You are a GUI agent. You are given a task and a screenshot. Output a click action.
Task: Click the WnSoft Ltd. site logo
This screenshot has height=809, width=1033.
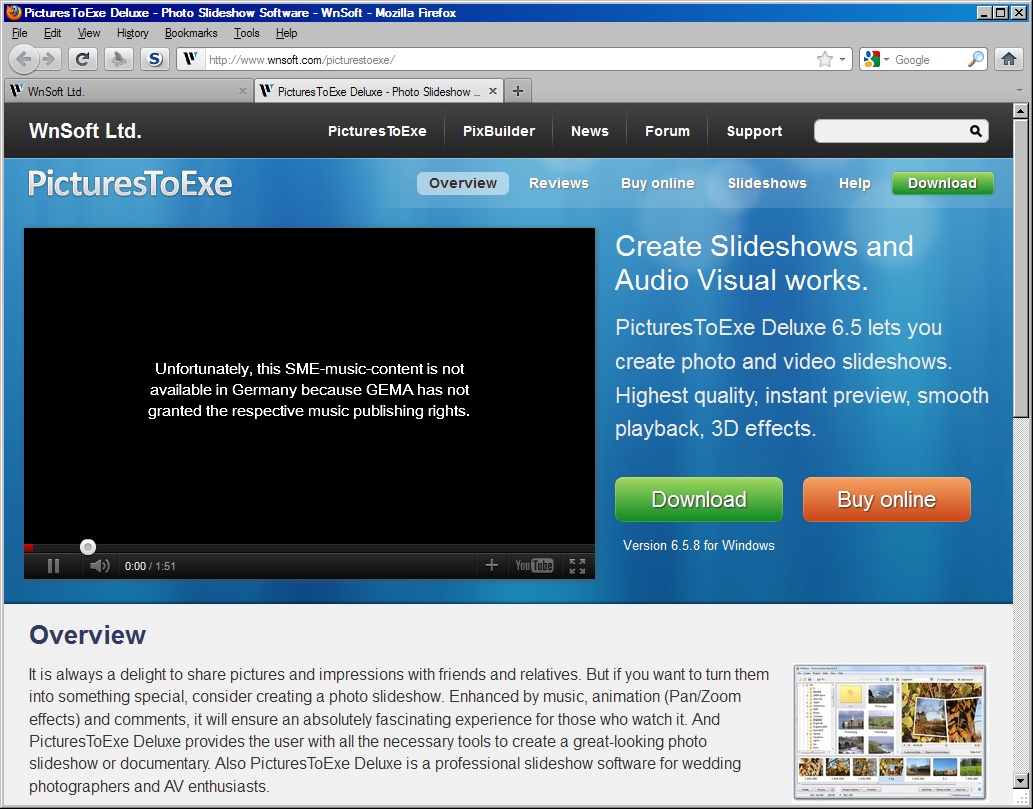(x=86, y=130)
